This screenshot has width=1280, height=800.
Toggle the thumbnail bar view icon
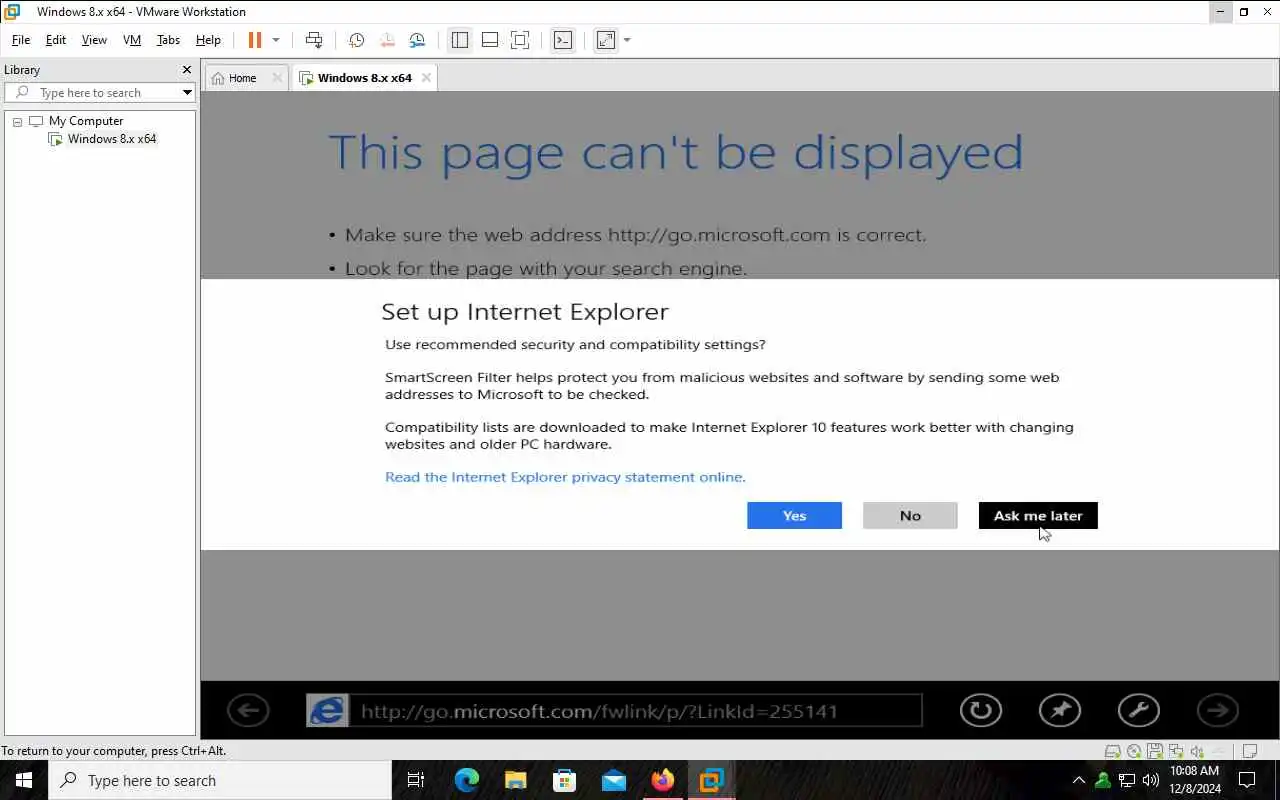point(490,40)
